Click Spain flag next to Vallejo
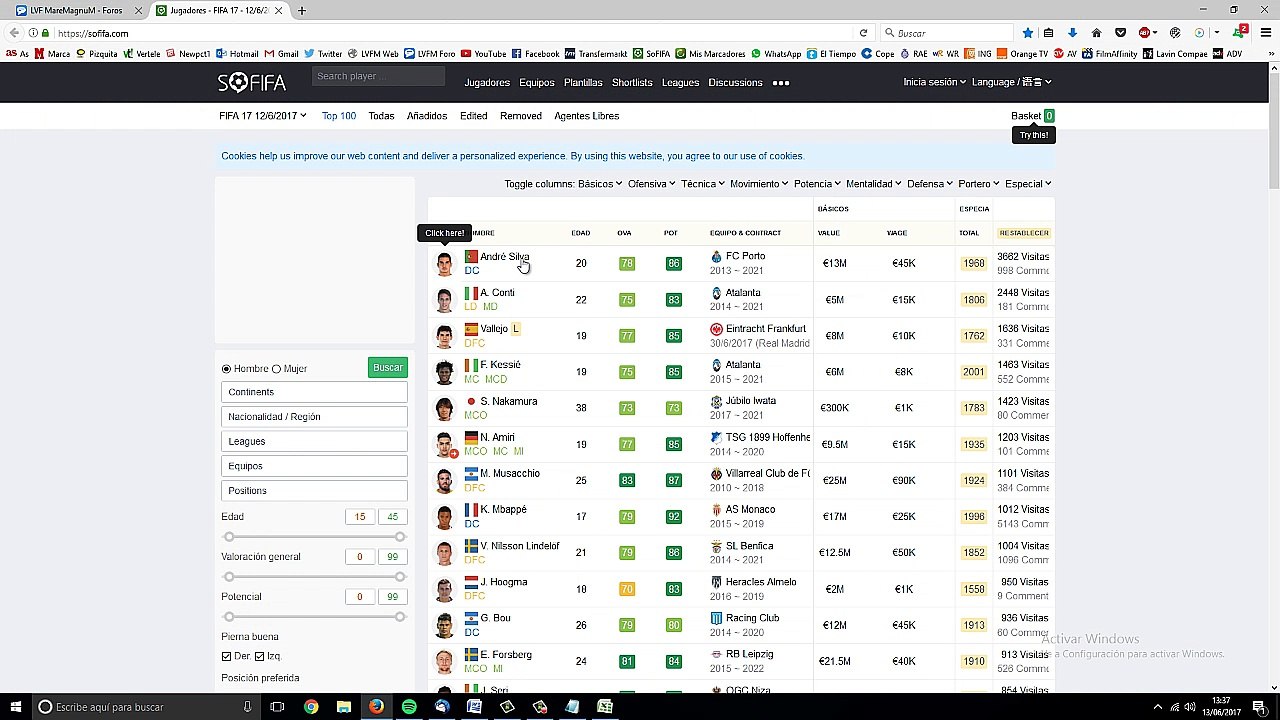 [x=471, y=329]
